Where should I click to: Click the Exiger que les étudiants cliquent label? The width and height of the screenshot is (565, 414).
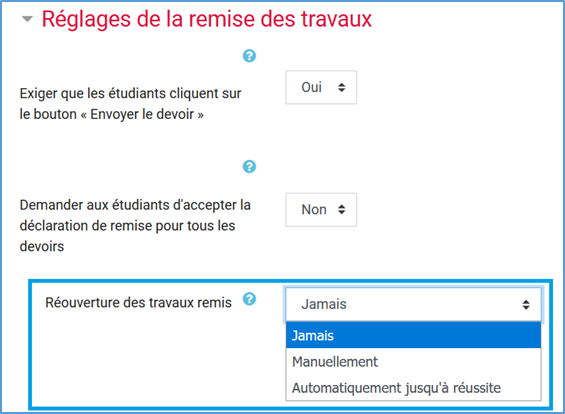point(130,104)
